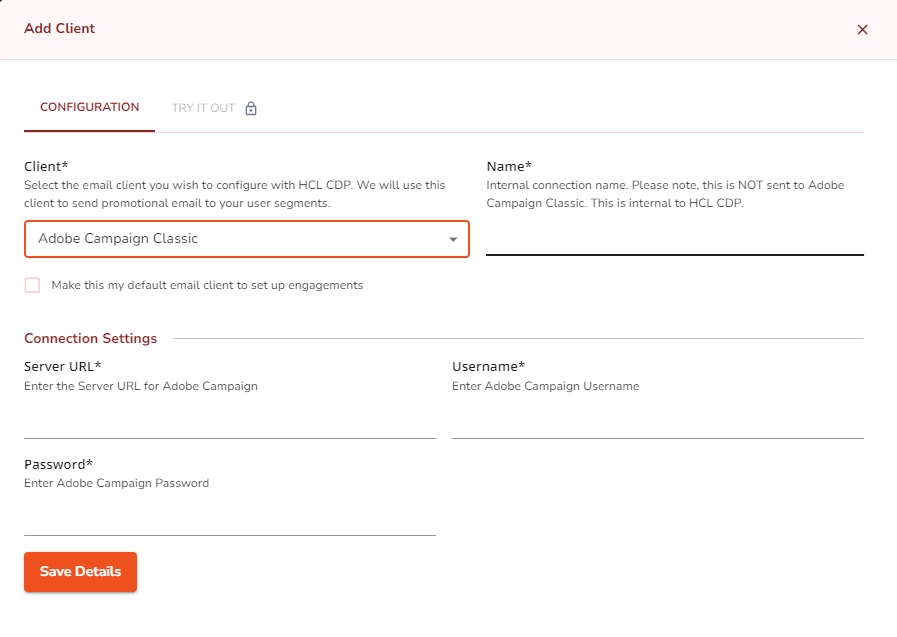Click the Password* field label

[x=58, y=464]
